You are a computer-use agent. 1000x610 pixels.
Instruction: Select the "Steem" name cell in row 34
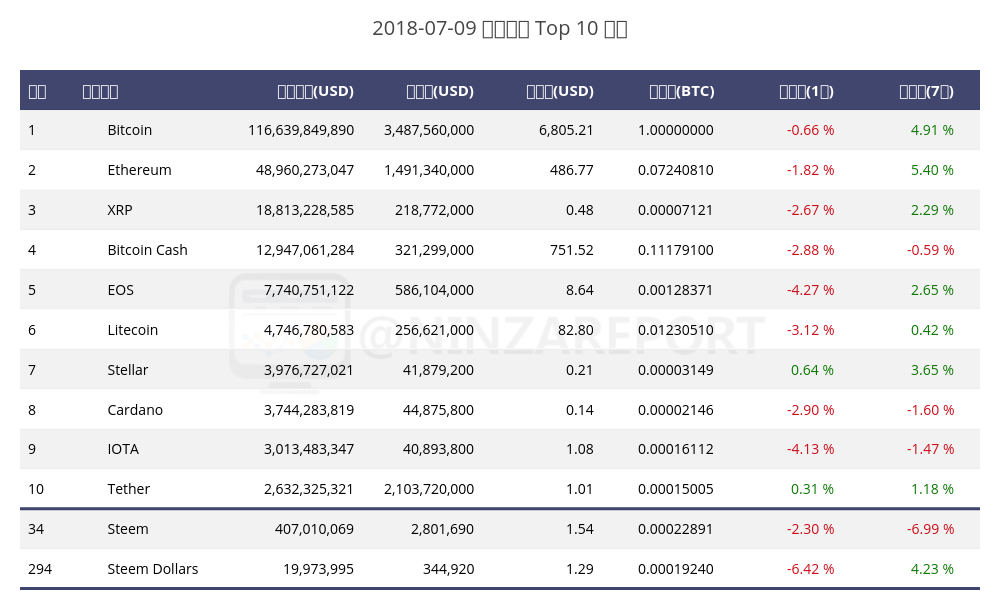pyautogui.click(x=128, y=530)
